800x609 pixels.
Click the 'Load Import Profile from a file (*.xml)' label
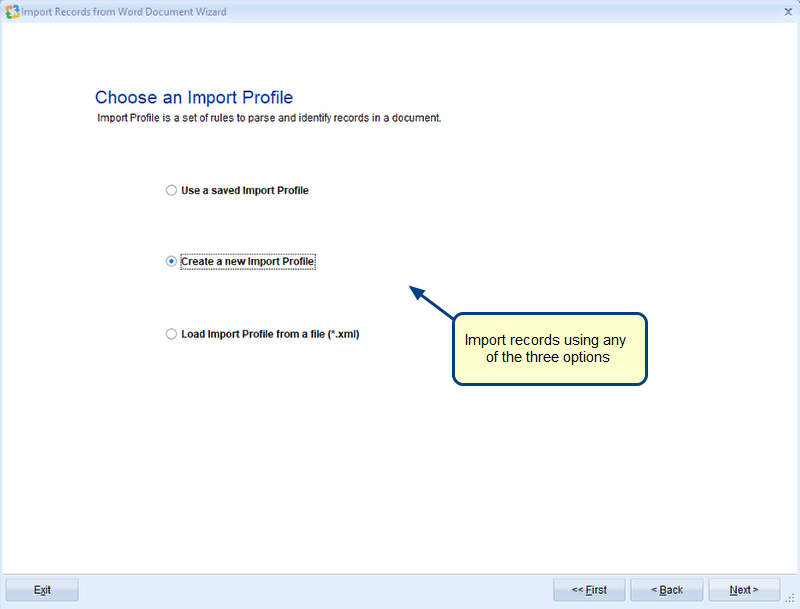[270, 335]
